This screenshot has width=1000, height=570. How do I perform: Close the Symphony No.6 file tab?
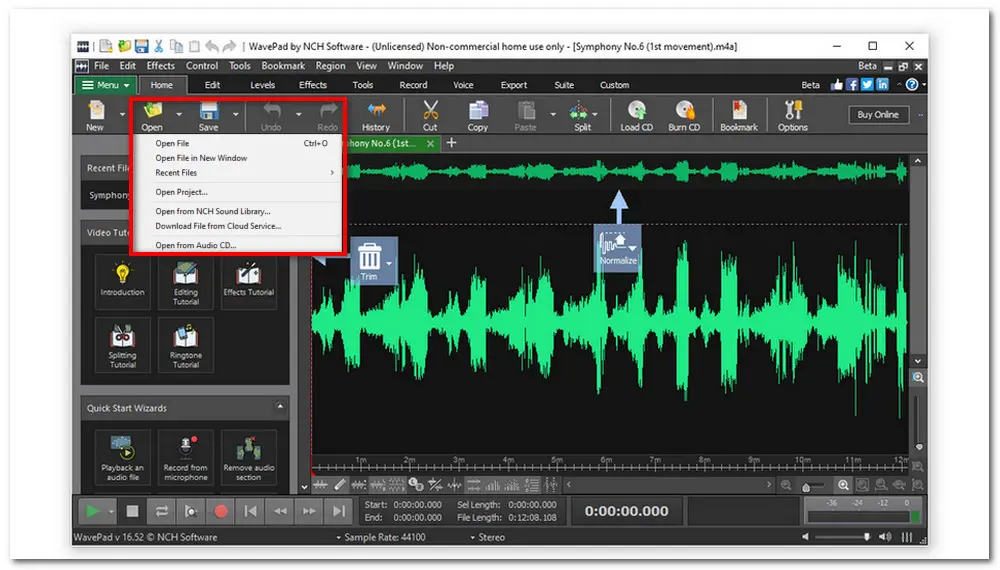(x=430, y=143)
